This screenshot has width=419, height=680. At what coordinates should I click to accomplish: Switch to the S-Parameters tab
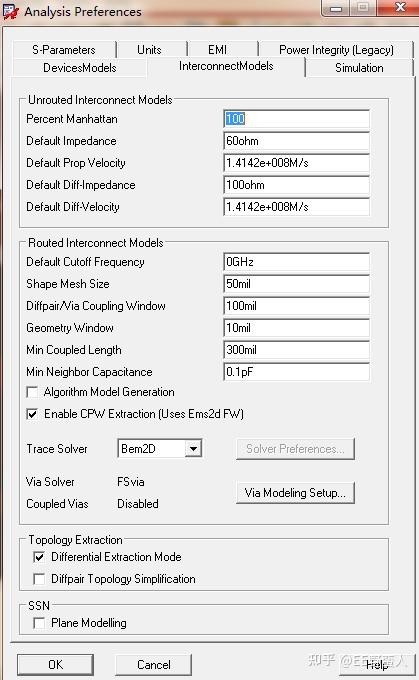64,50
